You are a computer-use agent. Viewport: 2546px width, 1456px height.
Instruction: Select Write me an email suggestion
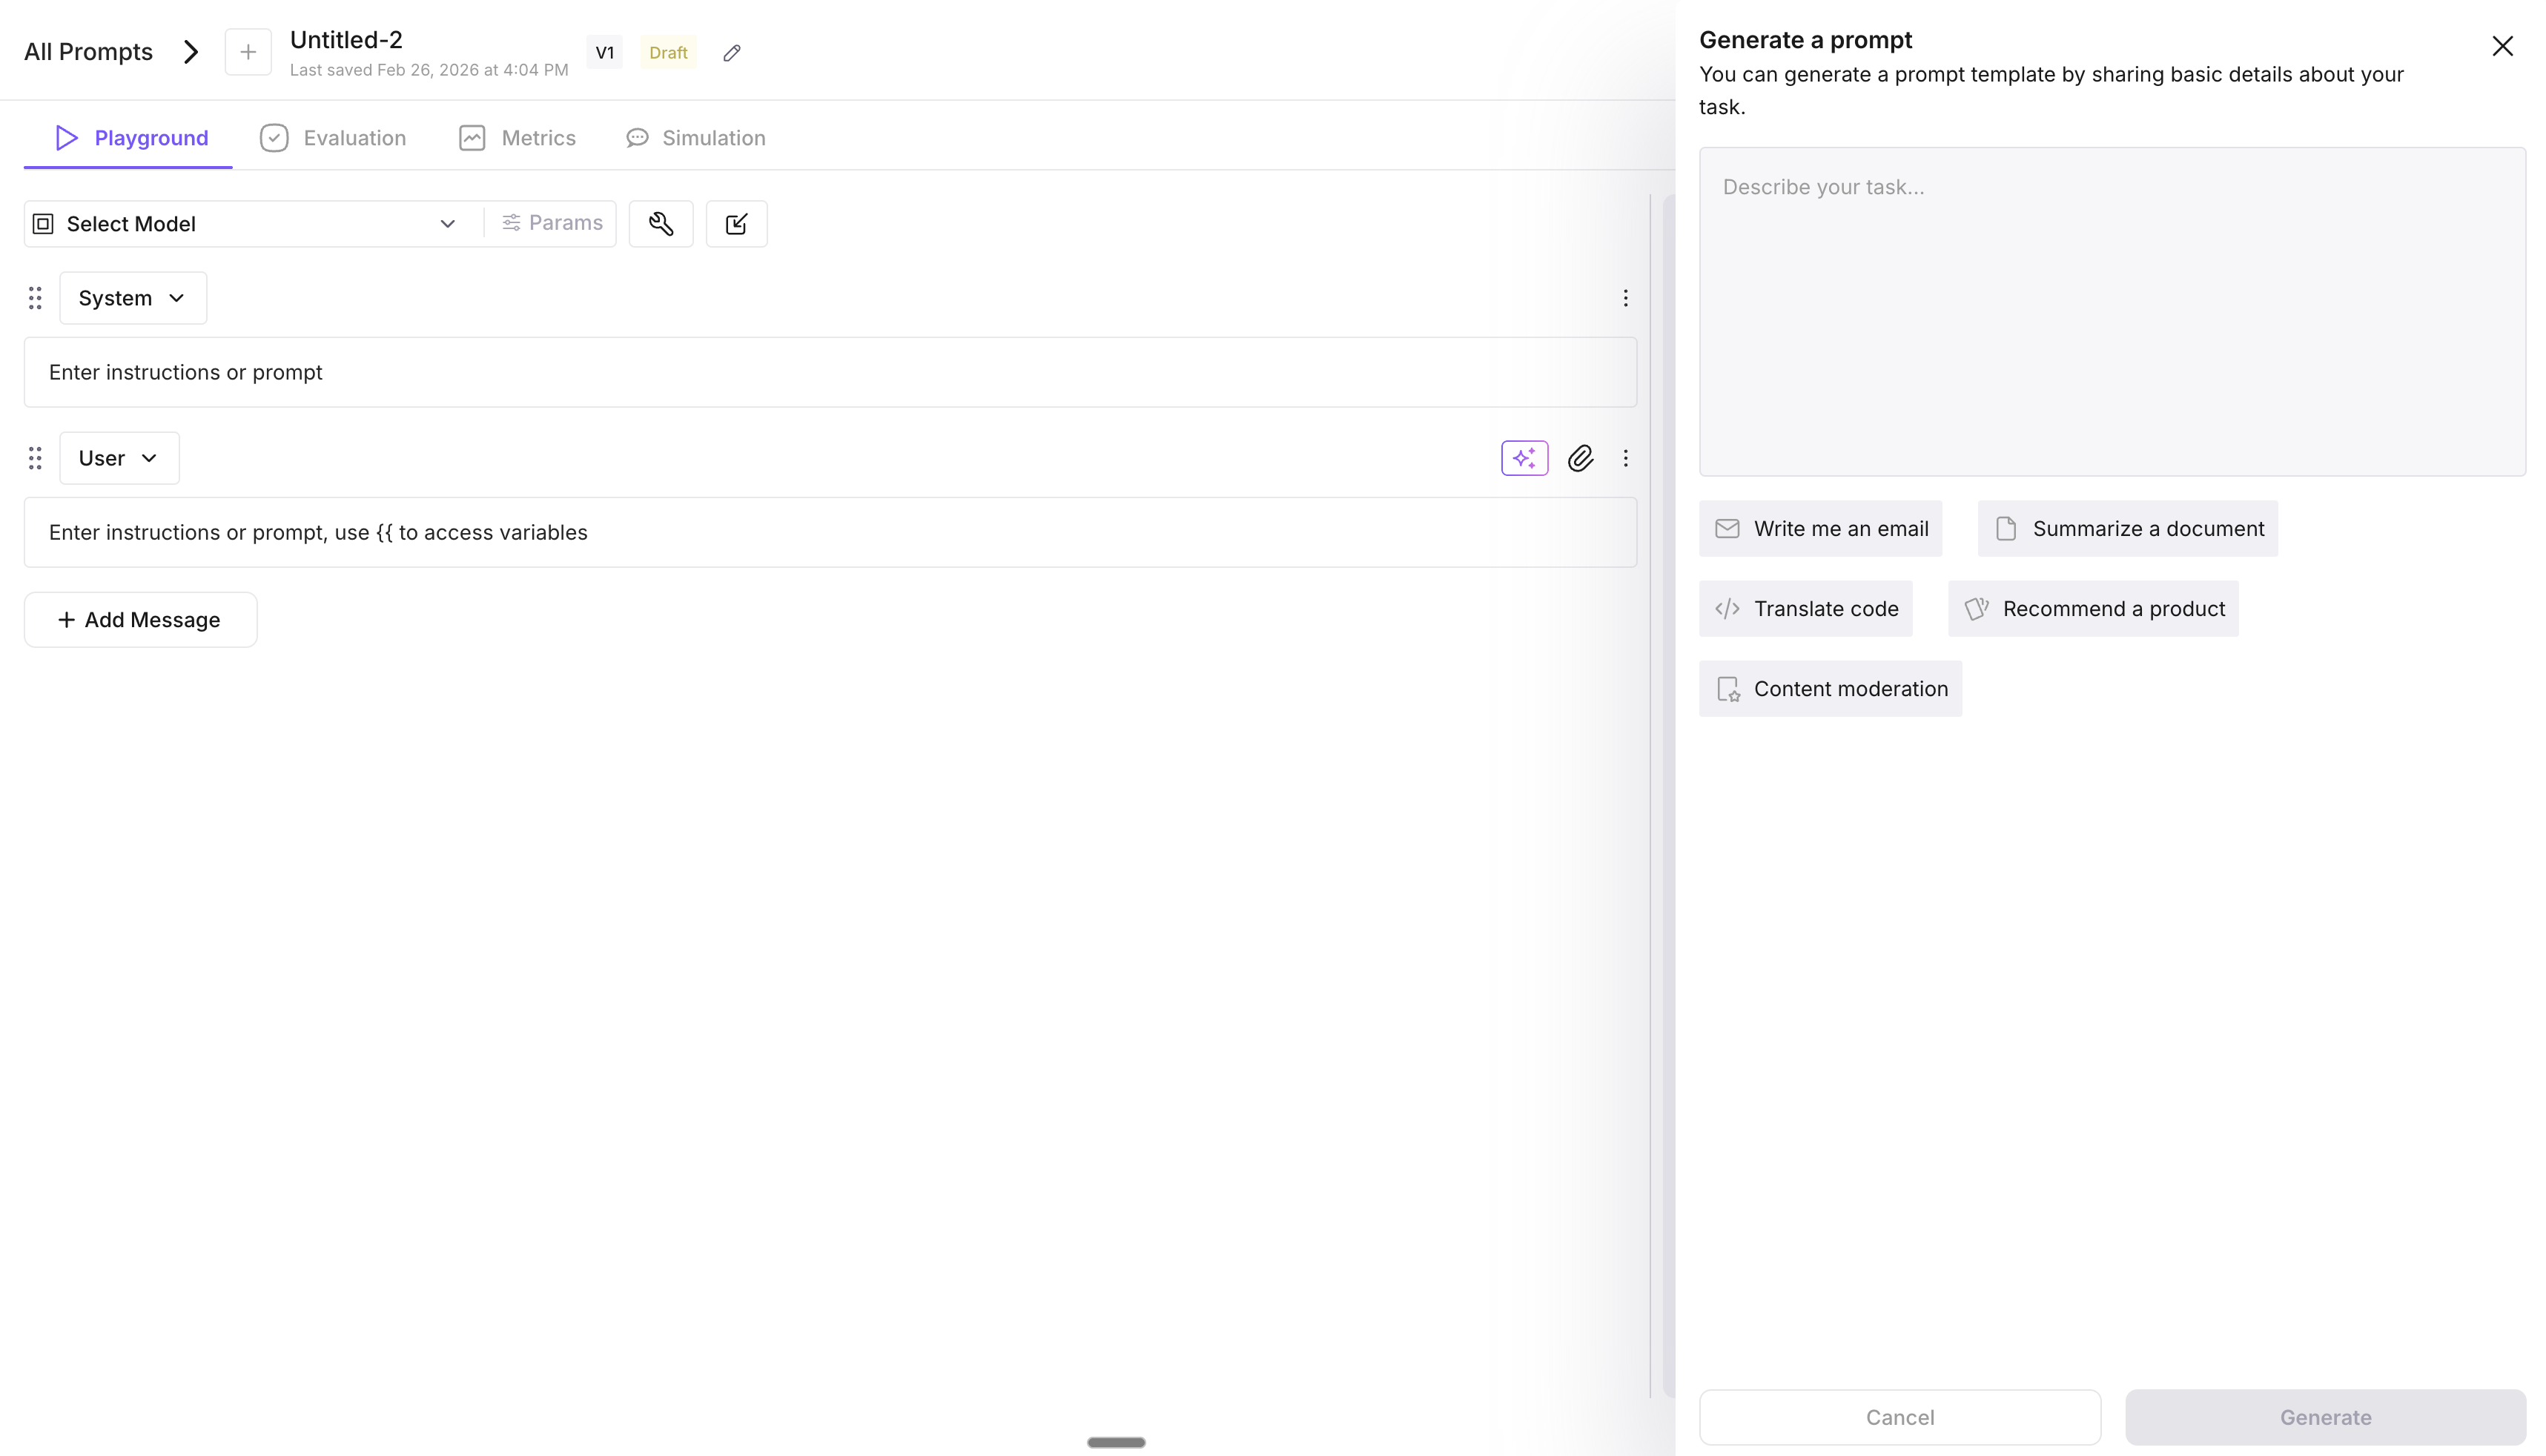(1820, 529)
